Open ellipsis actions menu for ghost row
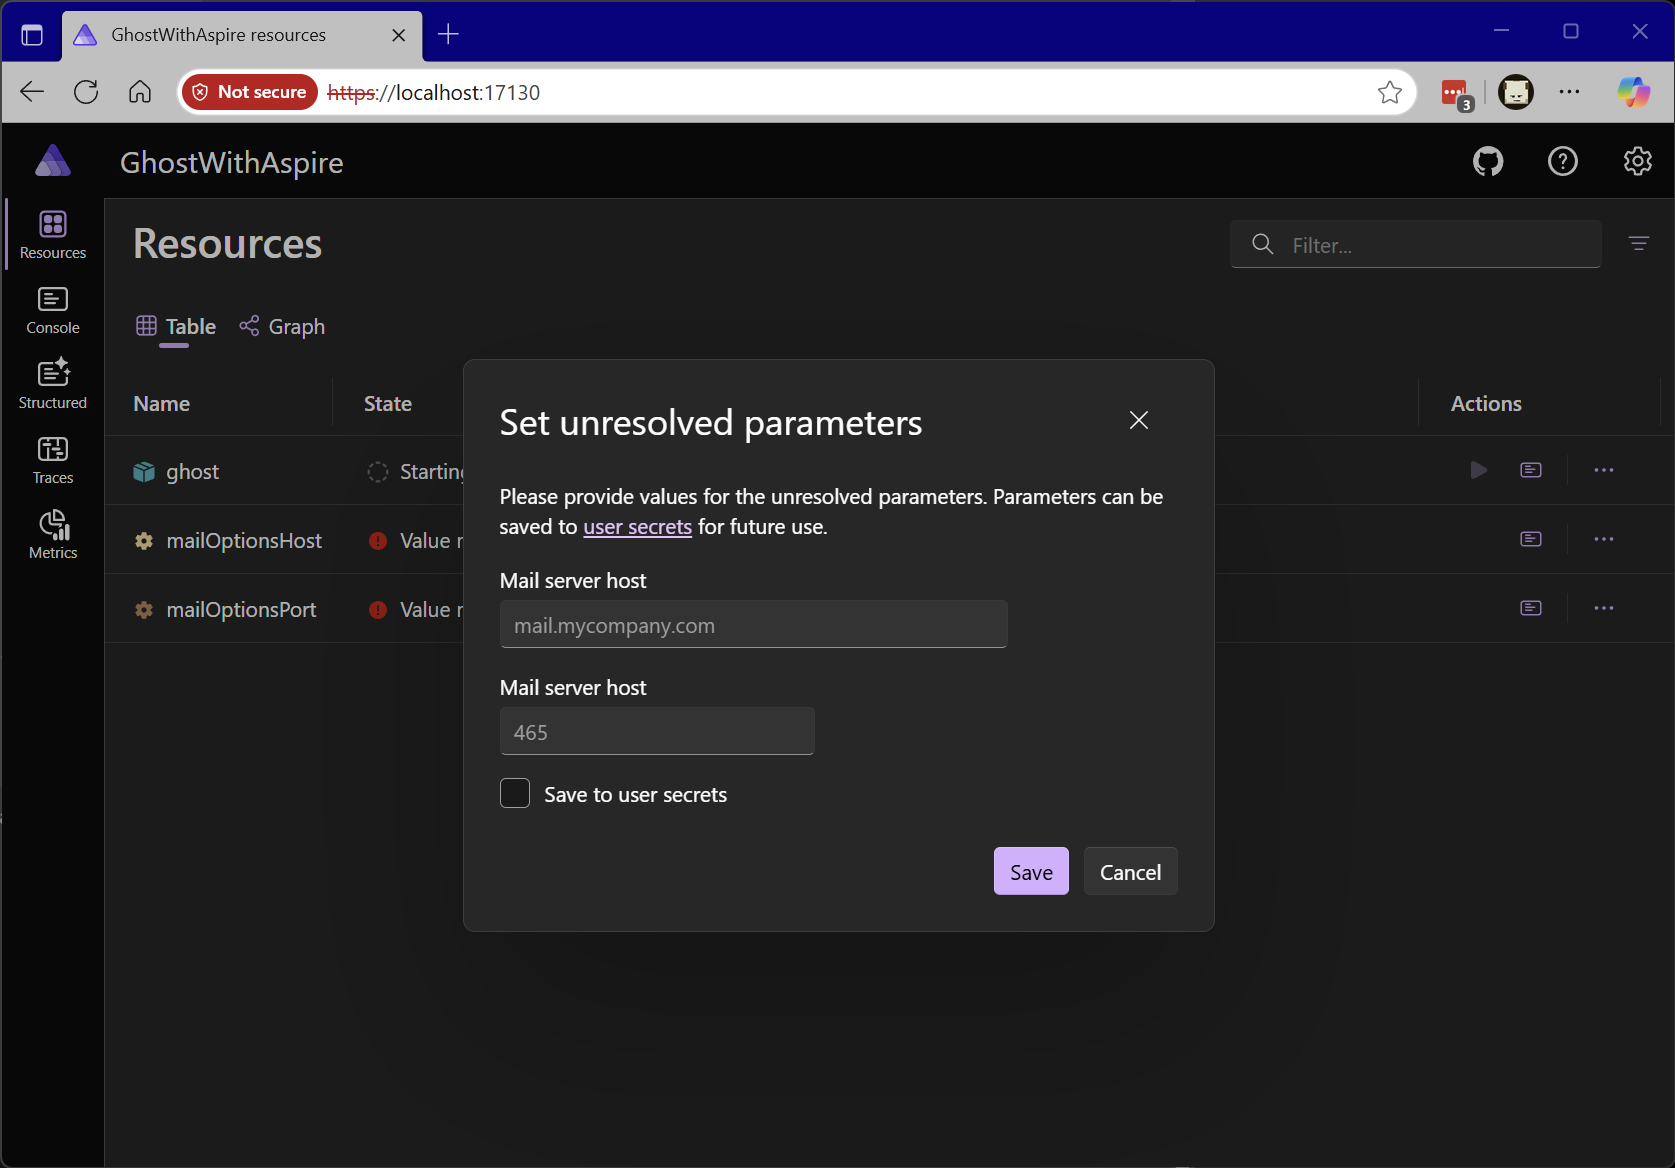The width and height of the screenshot is (1675, 1168). pos(1603,470)
